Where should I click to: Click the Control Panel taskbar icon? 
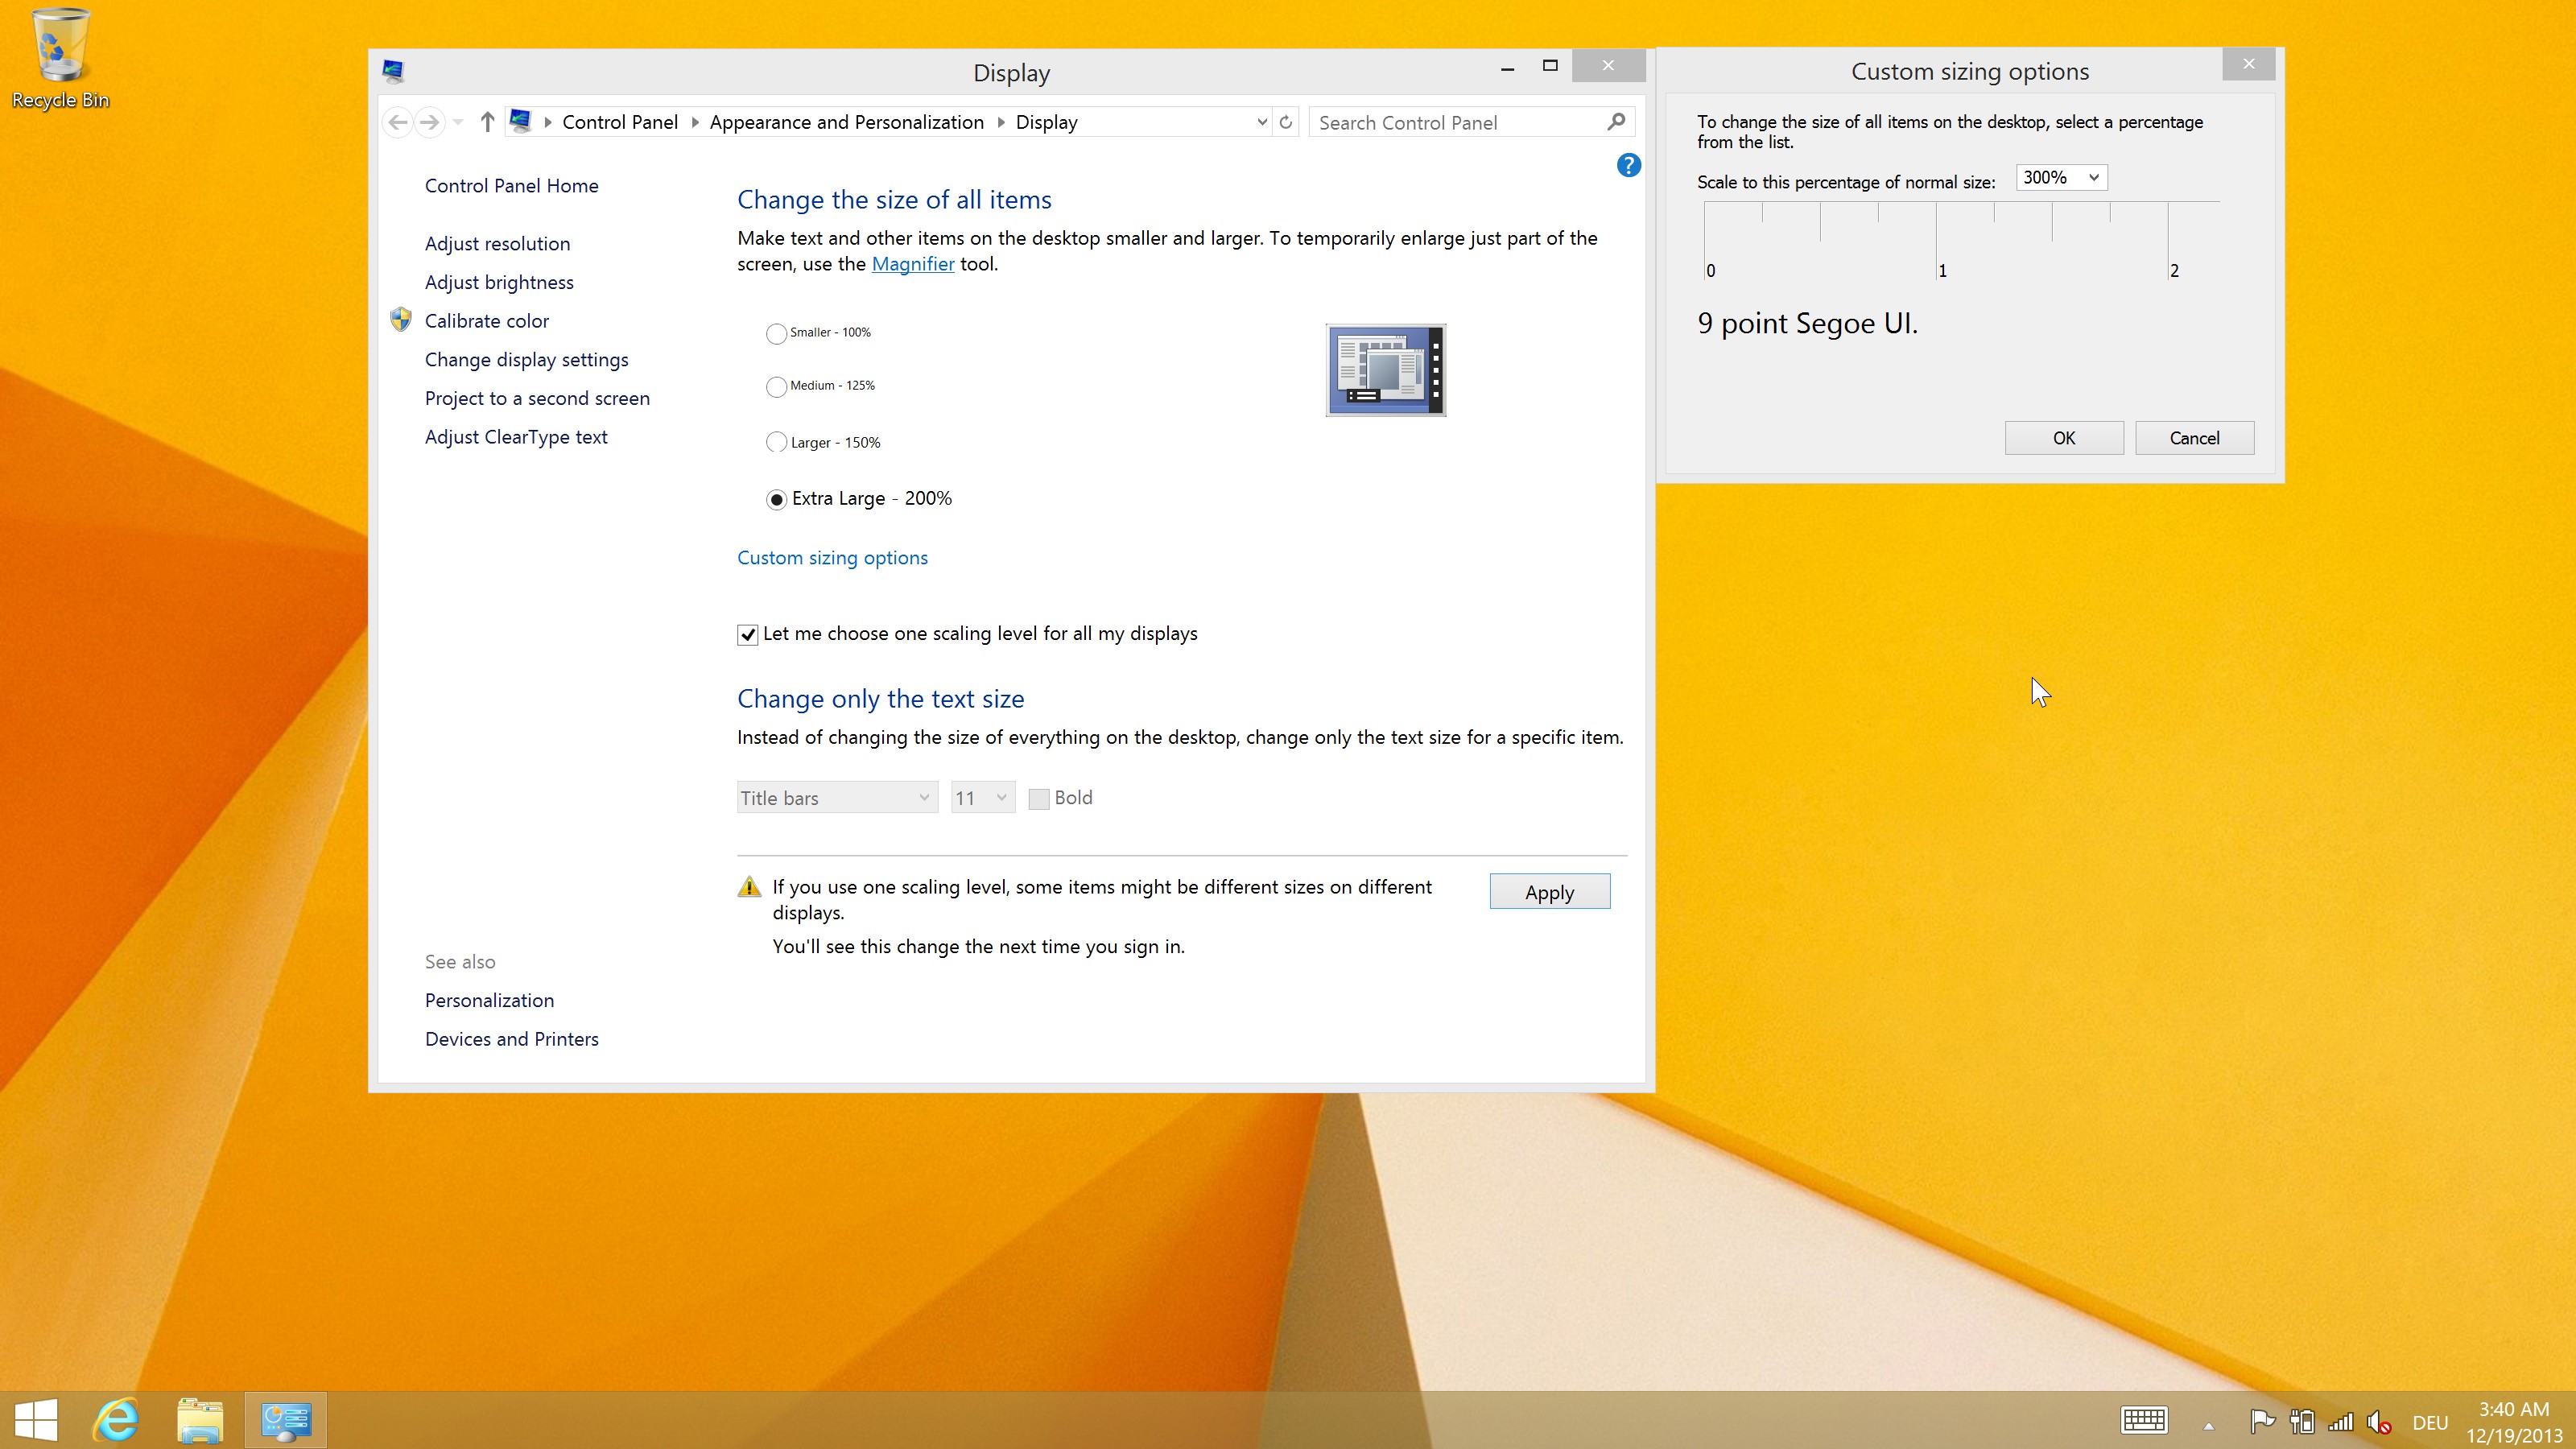tap(286, 1420)
